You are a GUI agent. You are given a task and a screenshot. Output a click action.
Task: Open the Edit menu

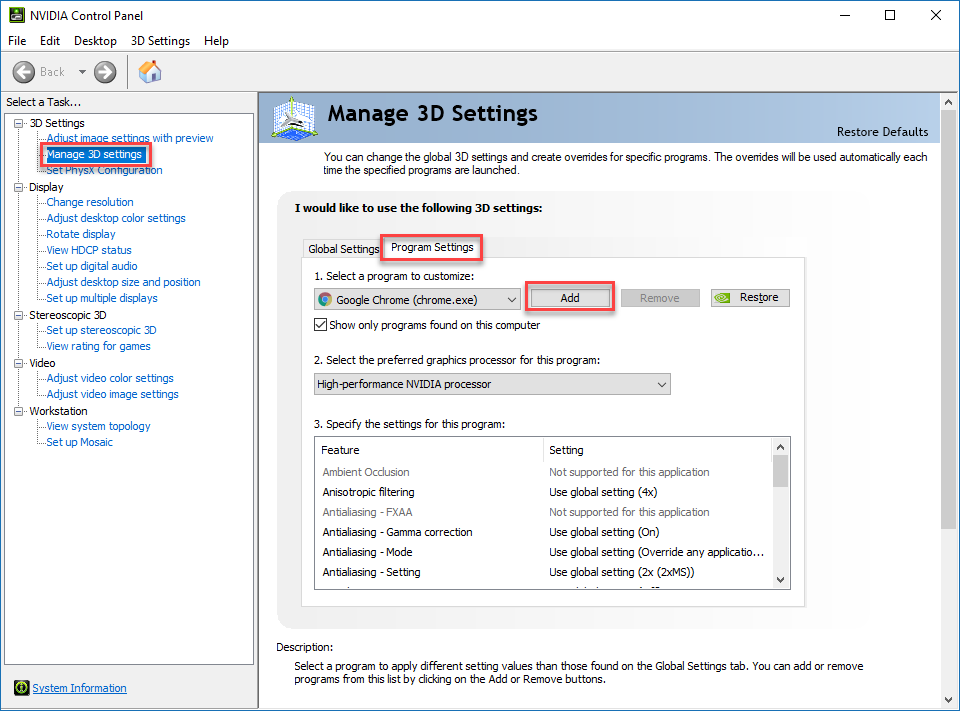(50, 41)
